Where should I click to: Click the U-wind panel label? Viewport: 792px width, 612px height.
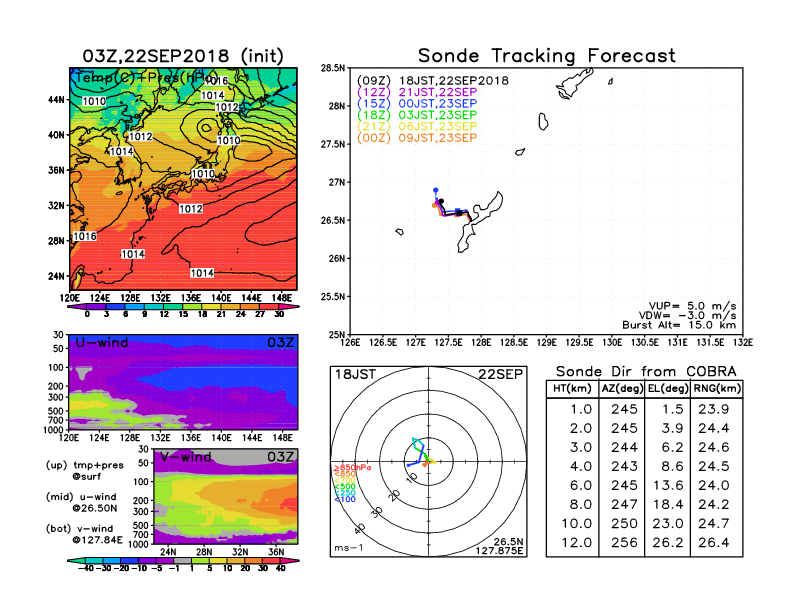coord(102,342)
